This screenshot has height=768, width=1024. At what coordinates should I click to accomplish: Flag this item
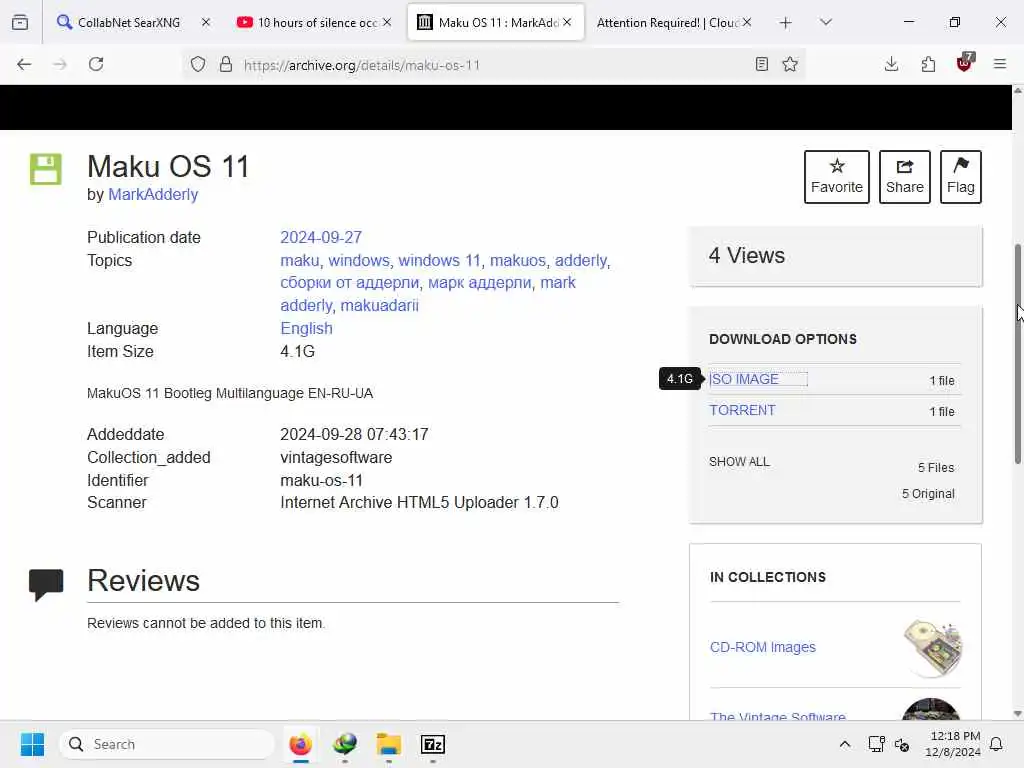point(961,177)
